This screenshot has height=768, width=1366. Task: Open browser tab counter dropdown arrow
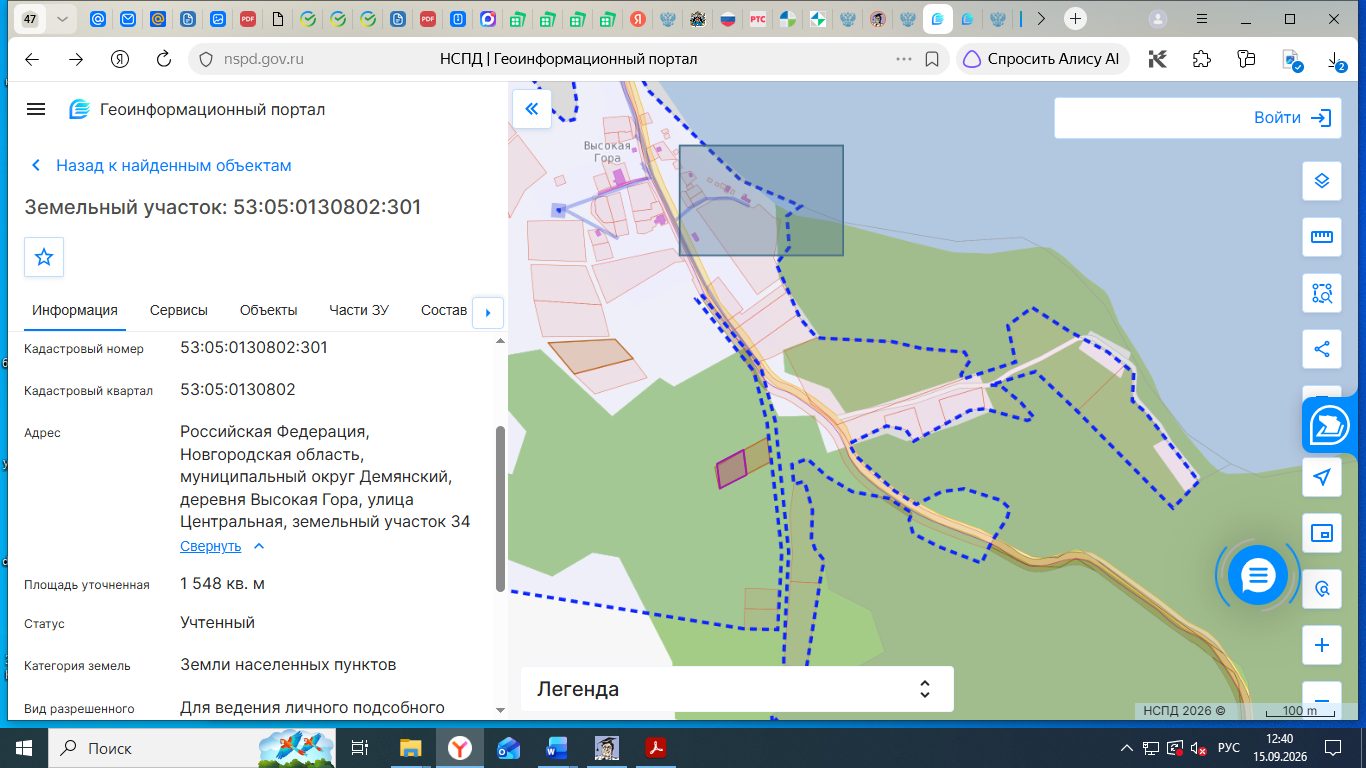[x=63, y=19]
